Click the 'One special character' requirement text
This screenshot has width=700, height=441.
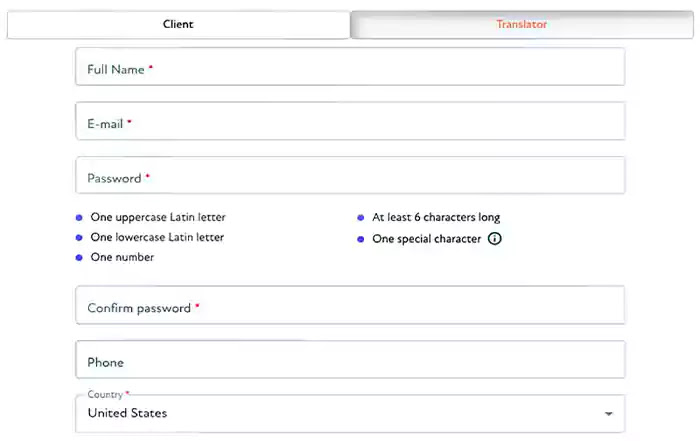[427, 239]
